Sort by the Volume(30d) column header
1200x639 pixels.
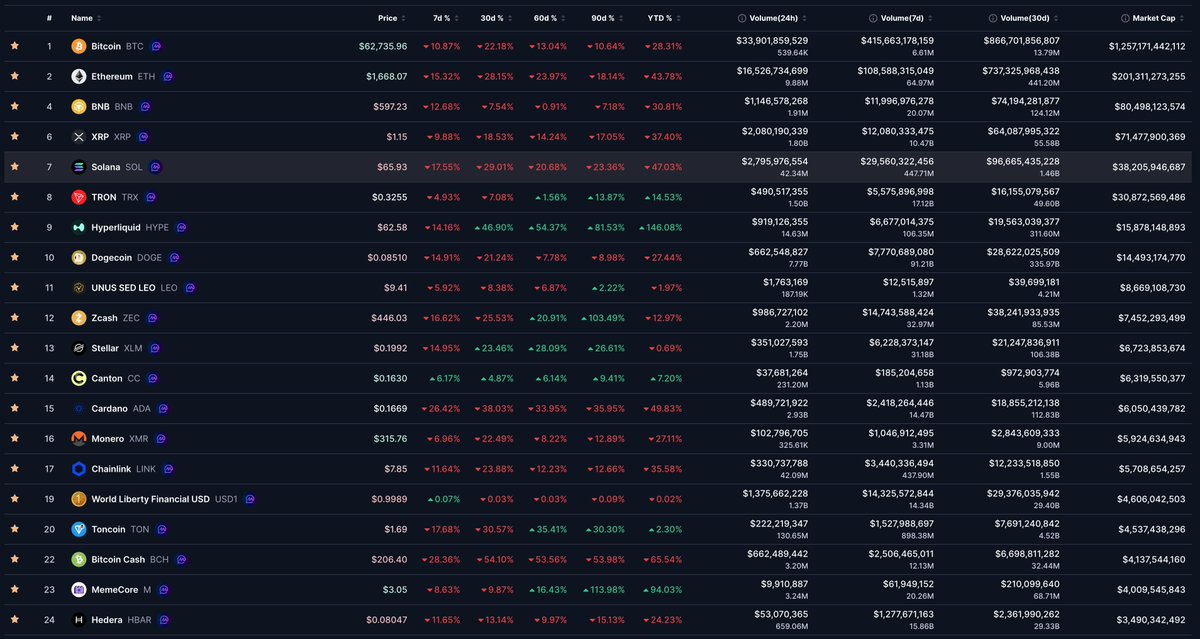1030,18
